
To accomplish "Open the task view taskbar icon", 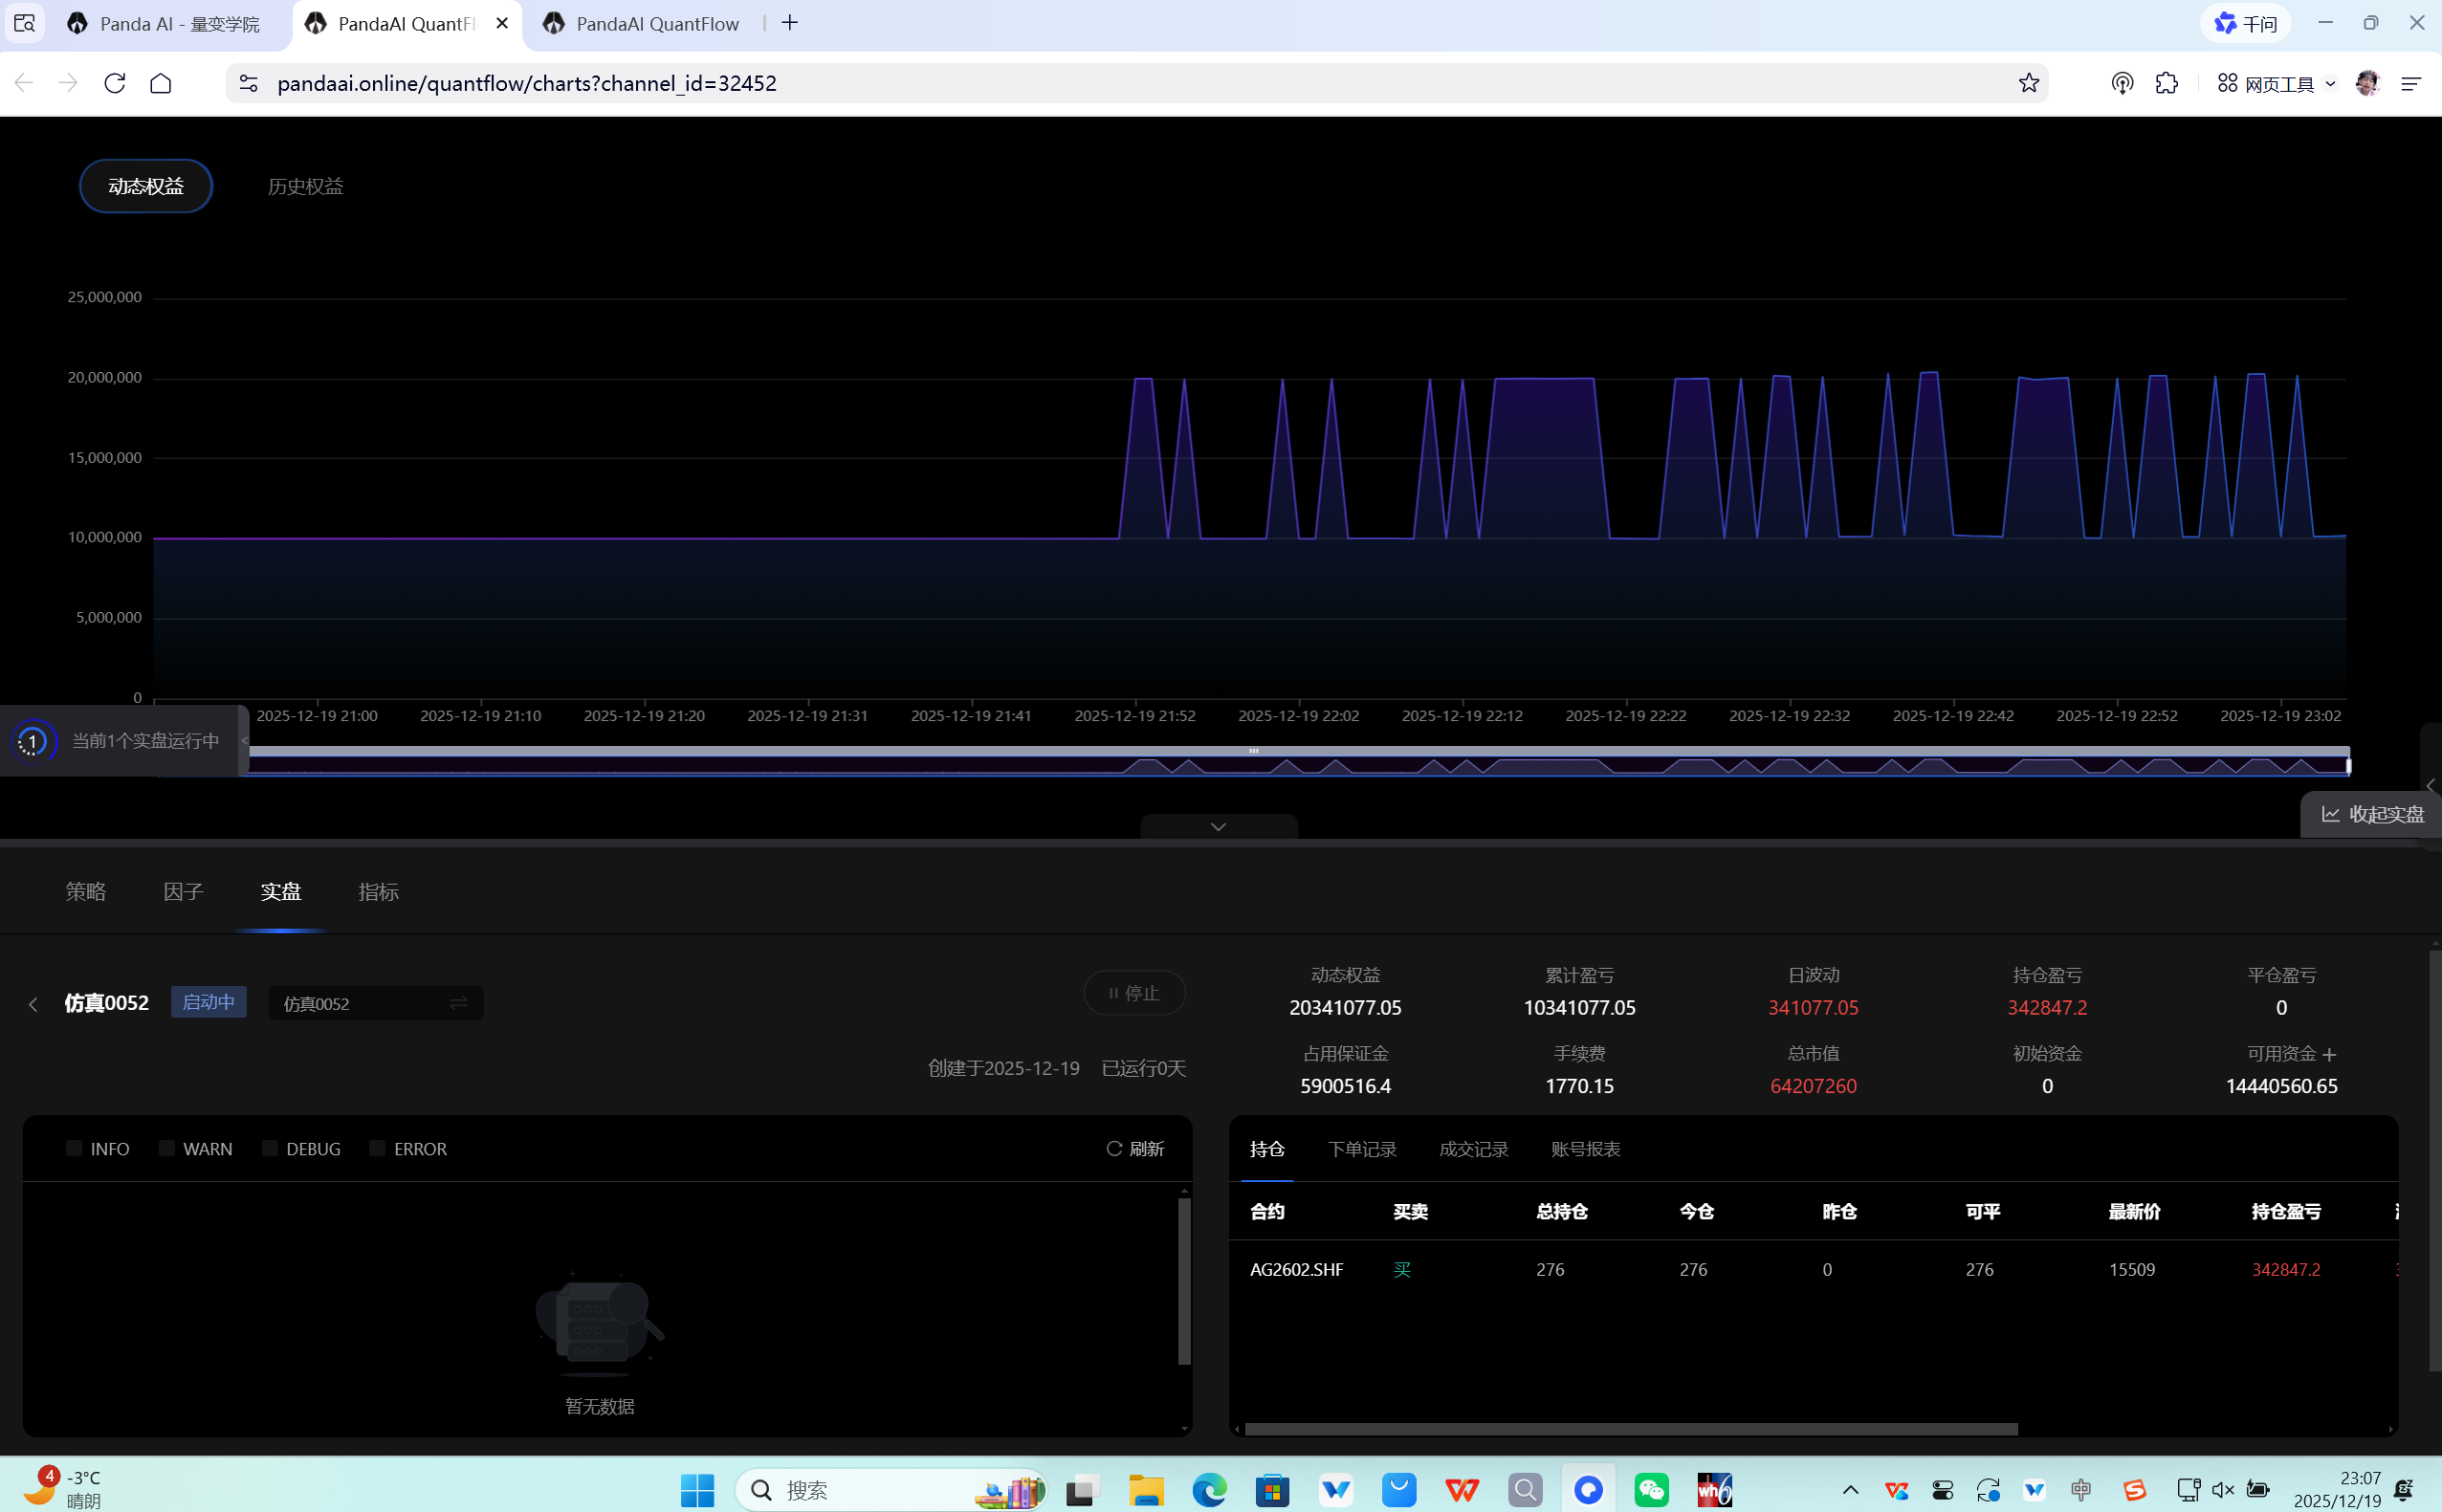I will point(1083,1490).
